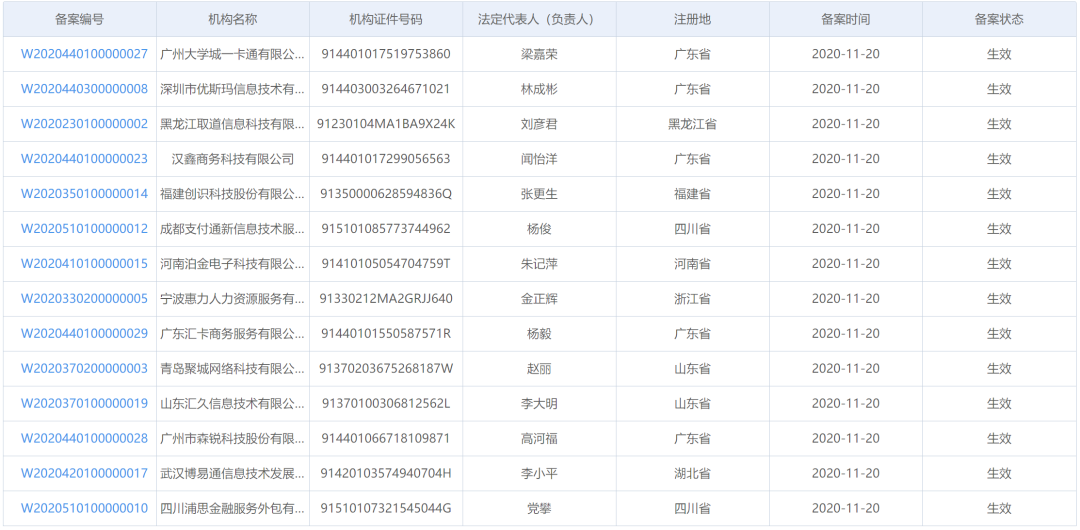Select legal representative 刘彦君
The height and width of the screenshot is (530, 1080).
(539, 124)
